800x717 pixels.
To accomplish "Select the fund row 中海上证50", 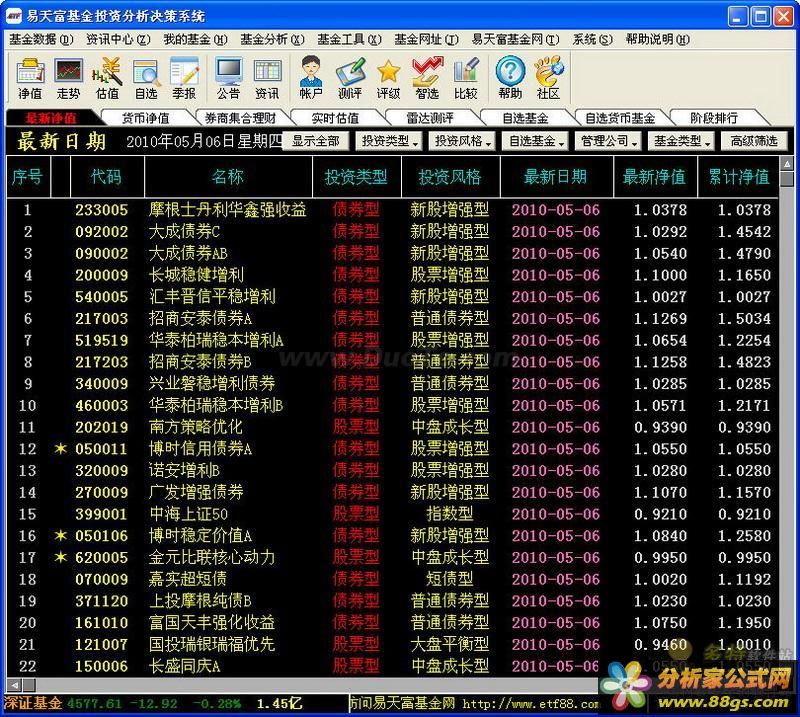I will 392,514.
